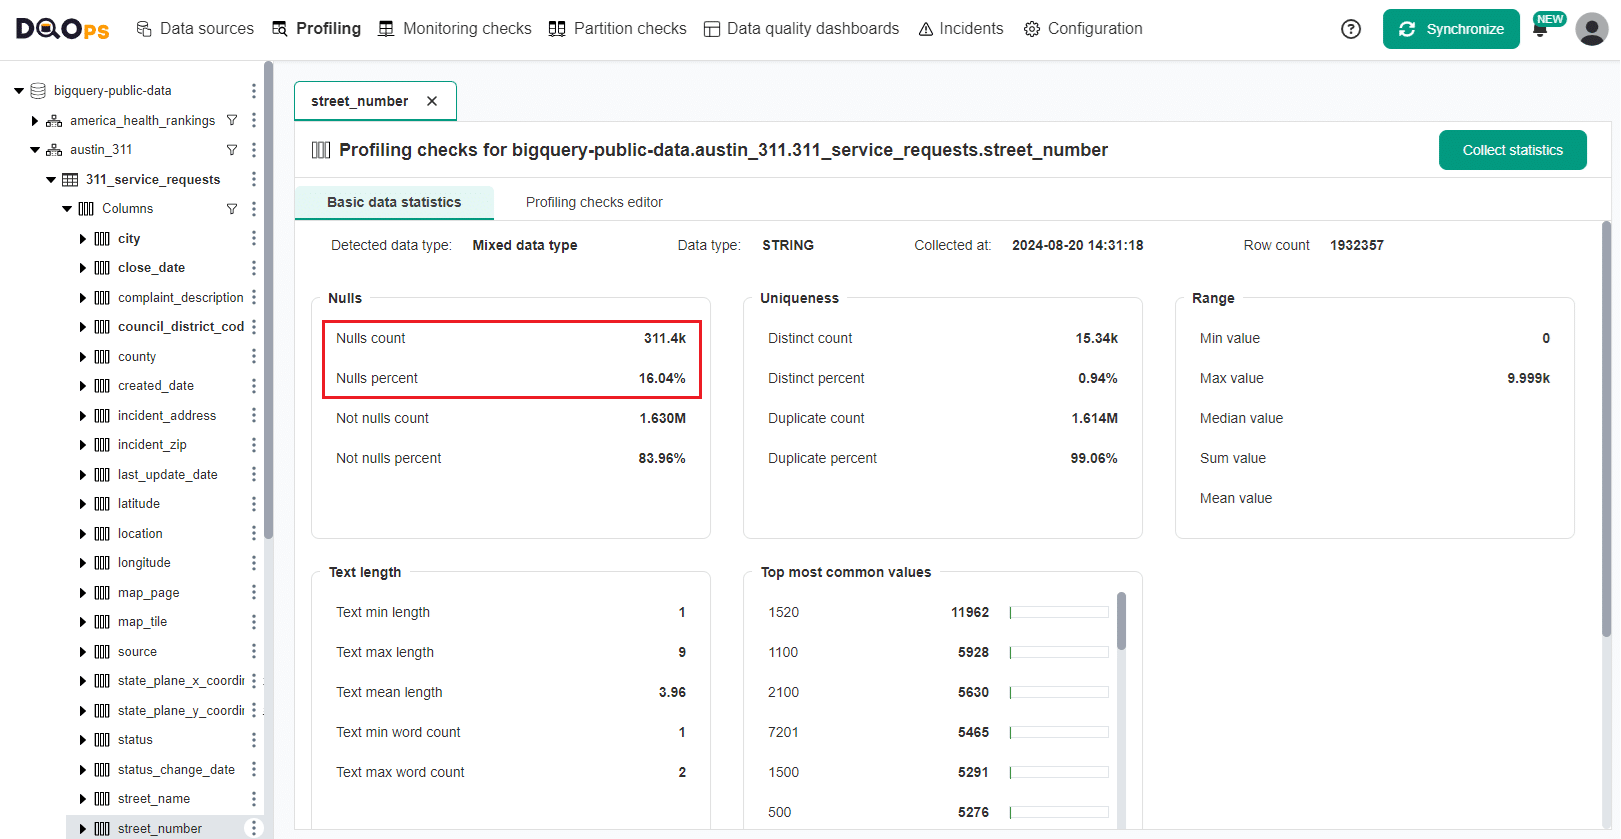Switch to Profiling checks editor tab
The width and height of the screenshot is (1621, 839).
pos(594,202)
